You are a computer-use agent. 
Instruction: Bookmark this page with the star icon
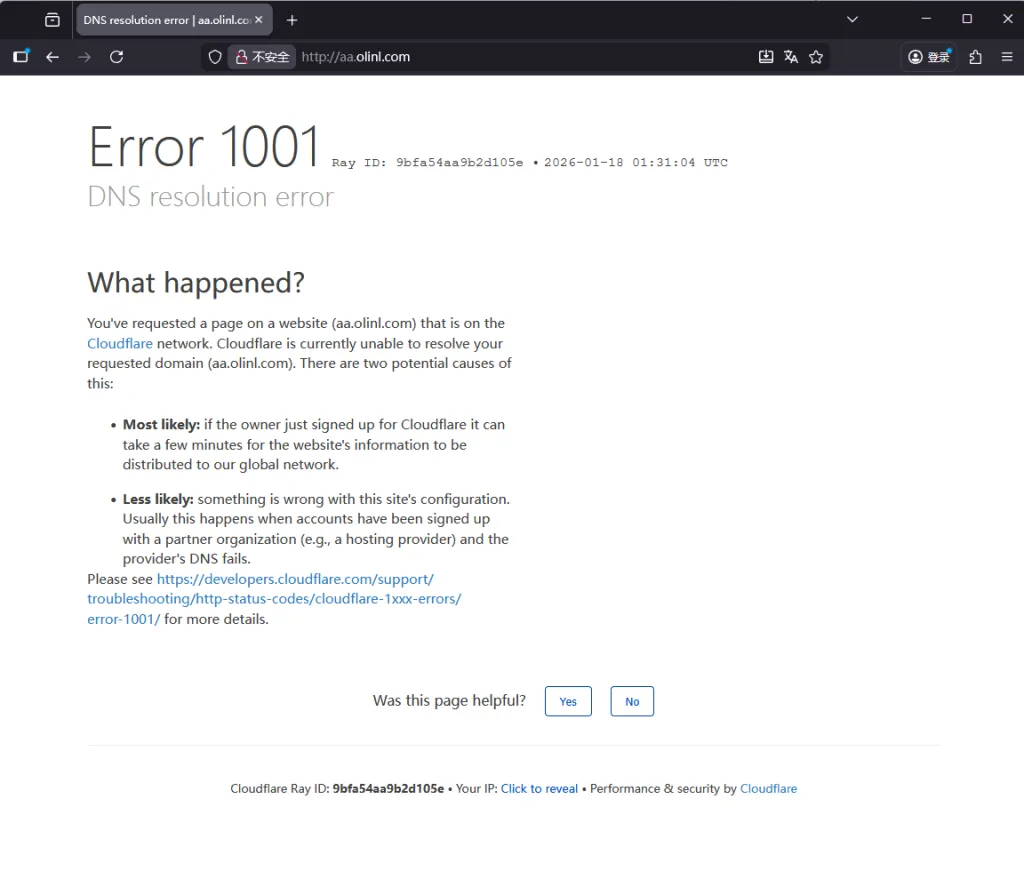pos(816,57)
